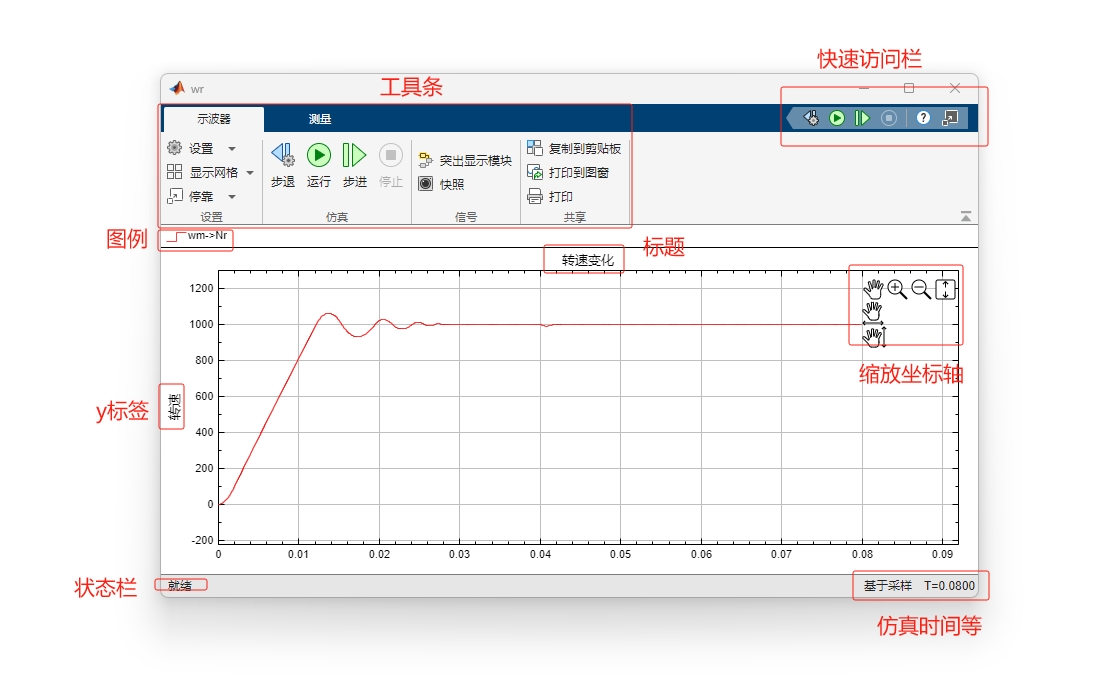1117x698 pixels.
Task: Click the 就绪 status text
Action: pyautogui.click(x=180, y=585)
